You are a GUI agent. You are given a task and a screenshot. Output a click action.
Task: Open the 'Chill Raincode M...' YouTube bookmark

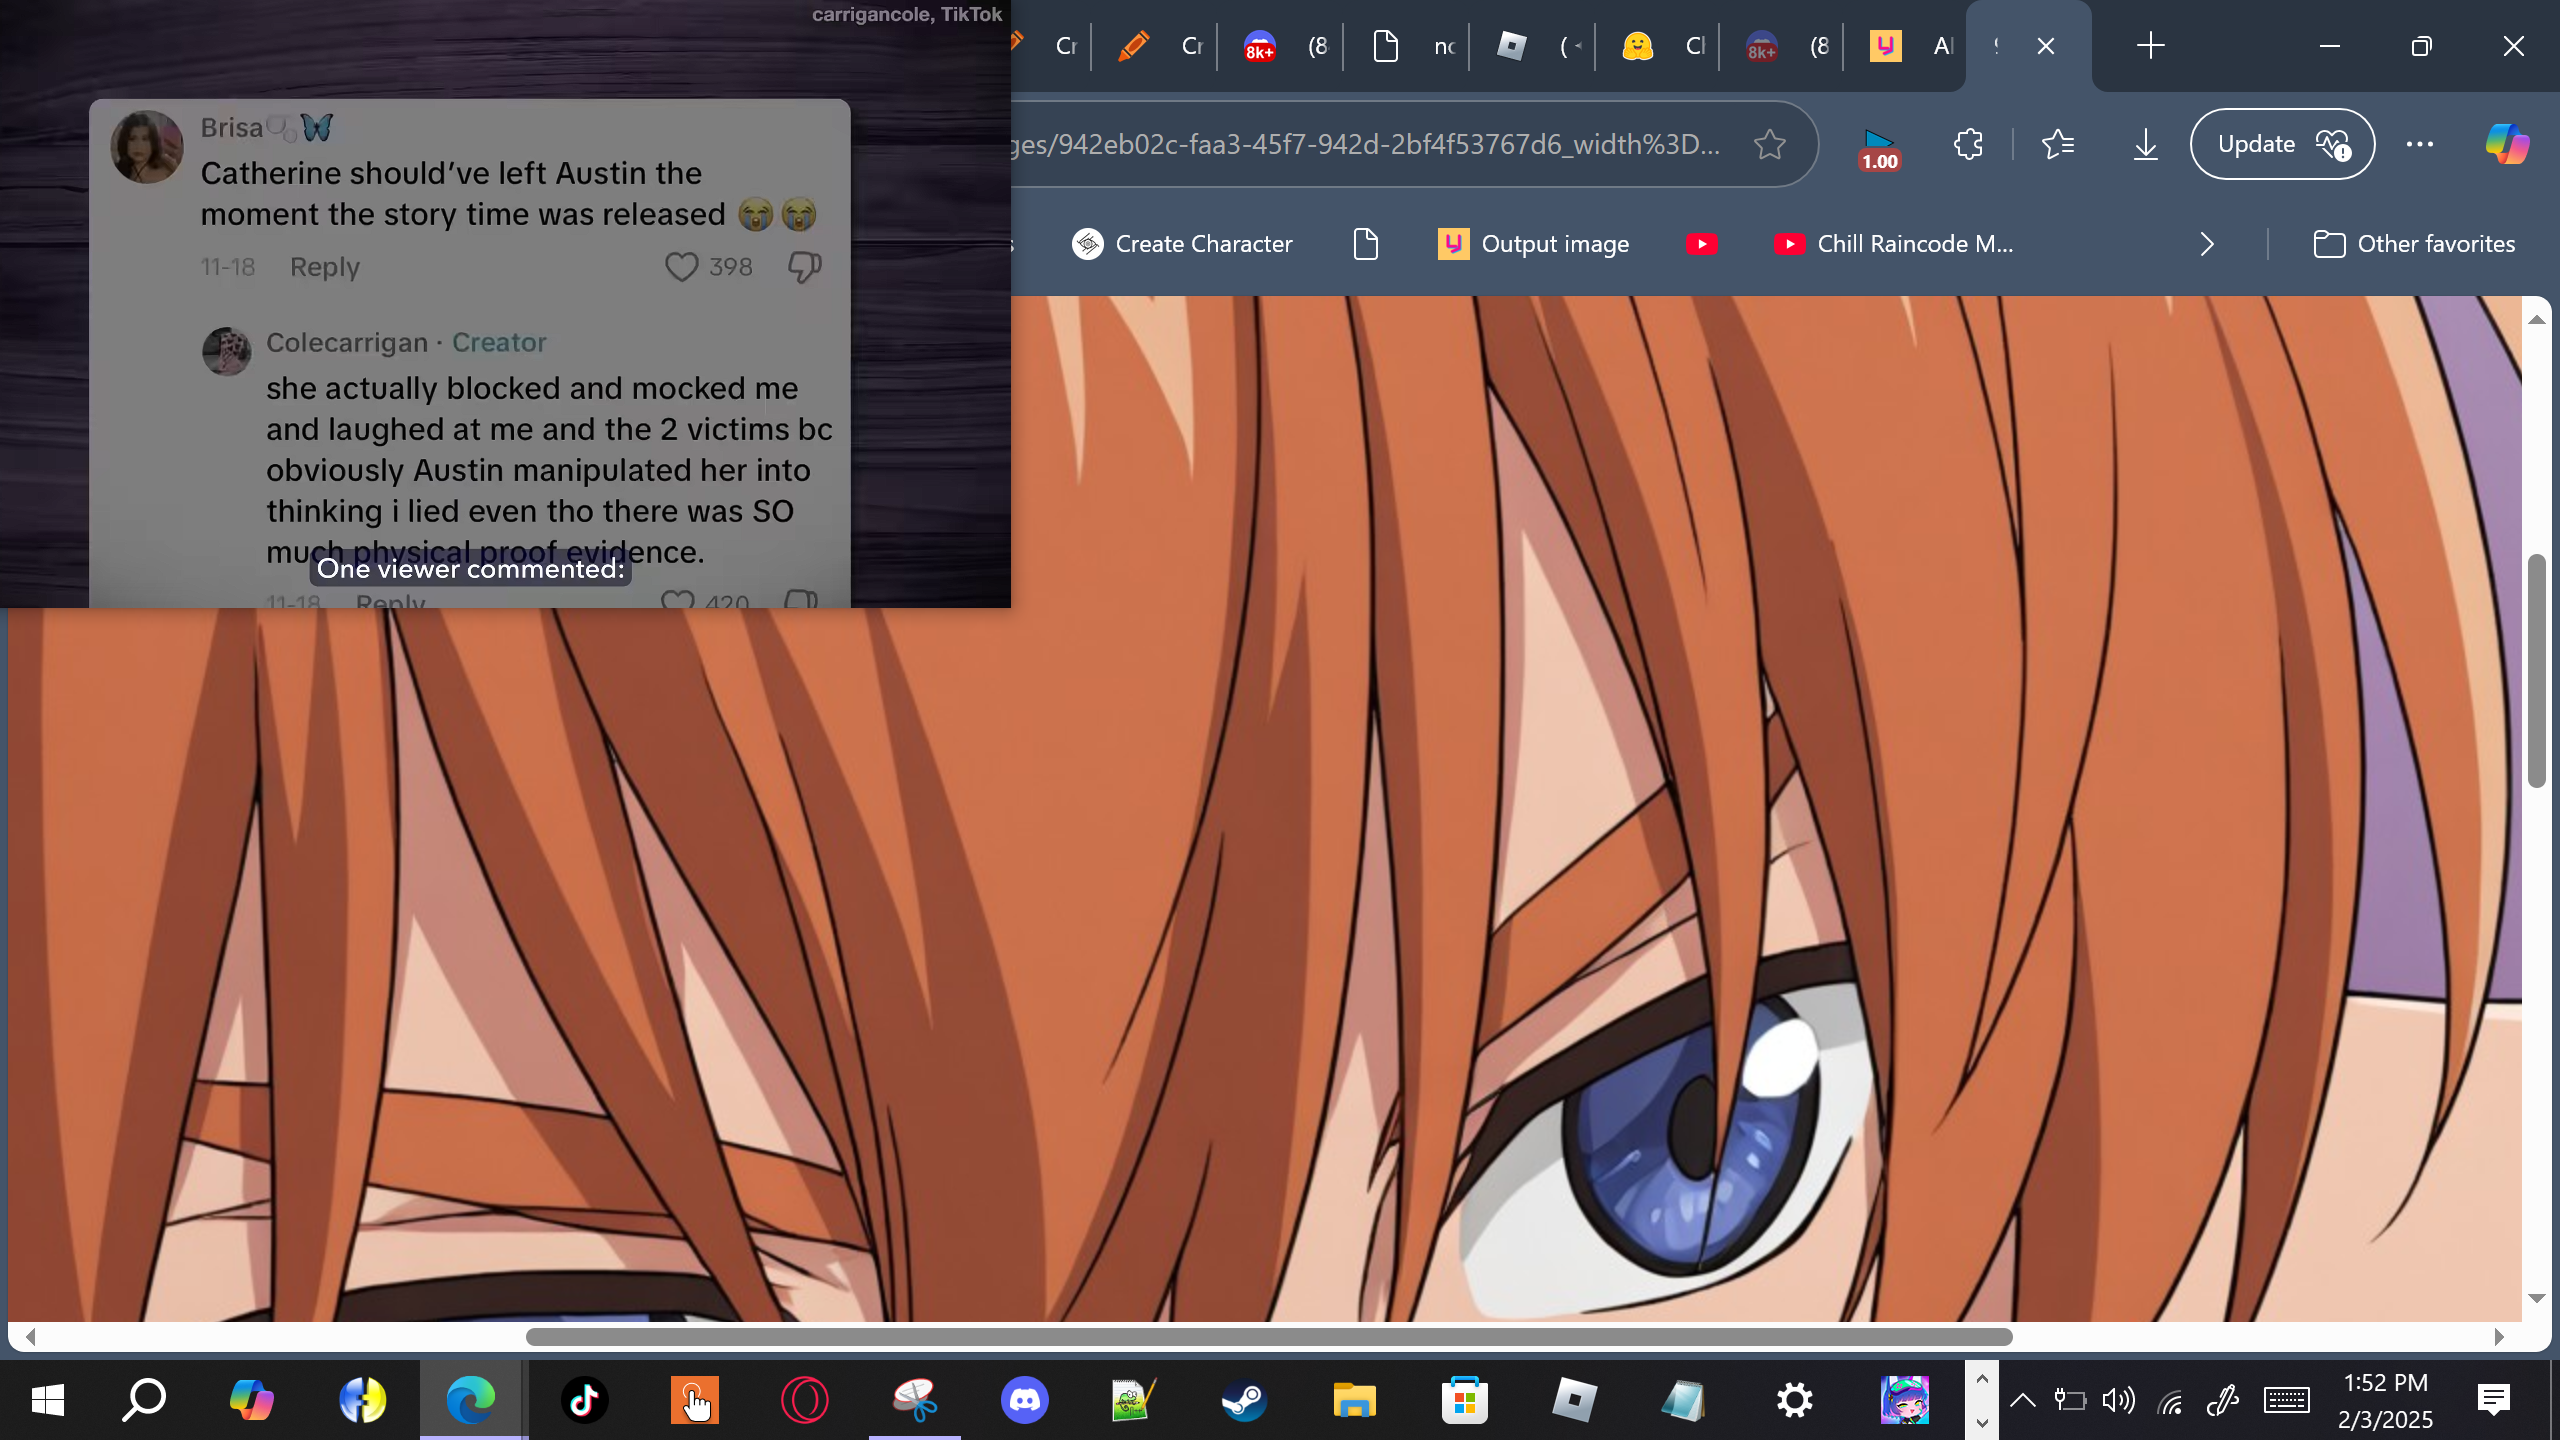point(1893,244)
